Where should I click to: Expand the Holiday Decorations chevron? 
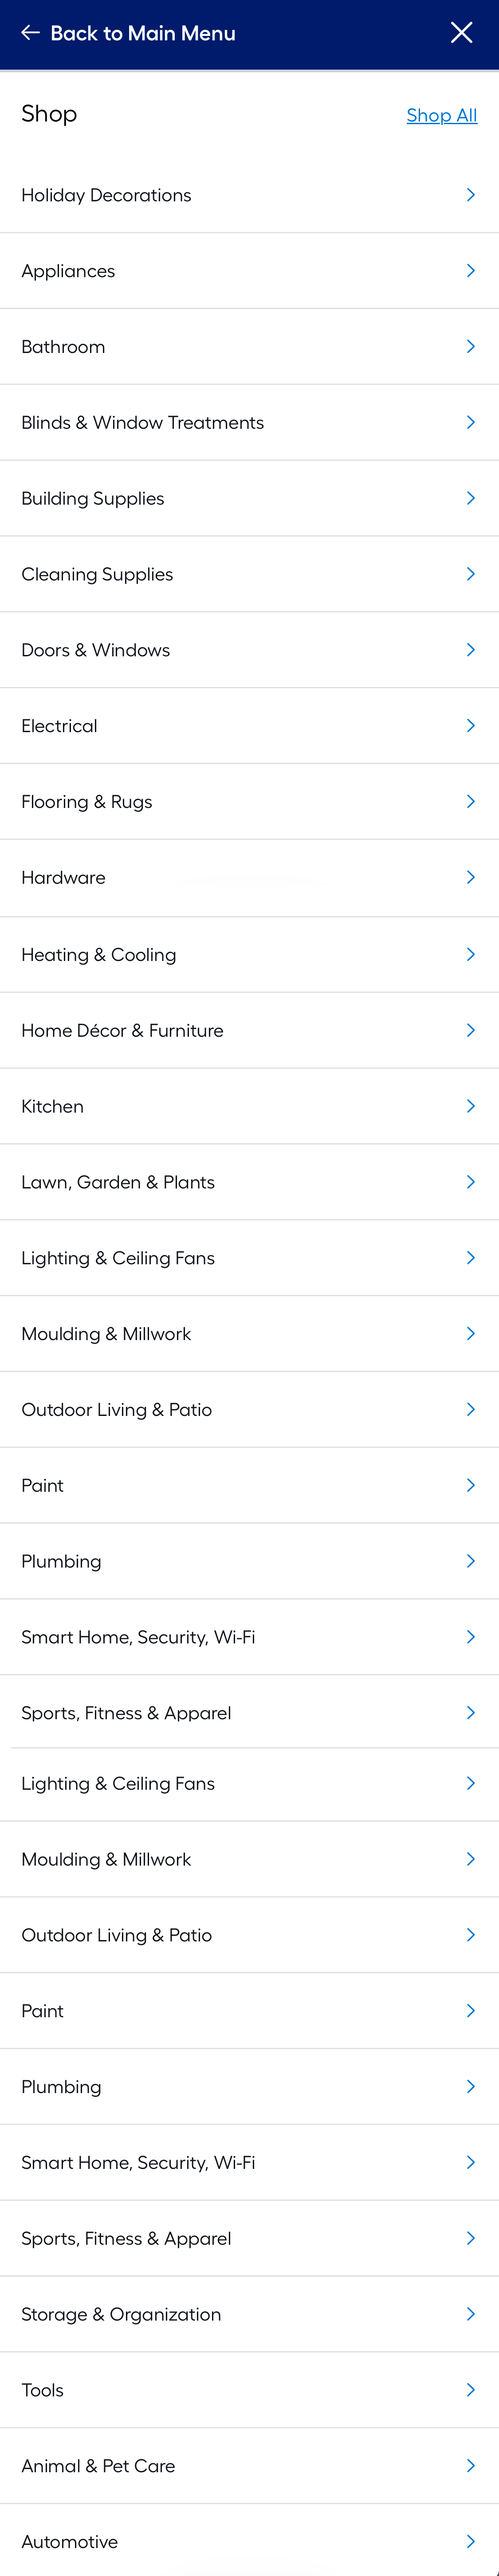[x=470, y=195]
